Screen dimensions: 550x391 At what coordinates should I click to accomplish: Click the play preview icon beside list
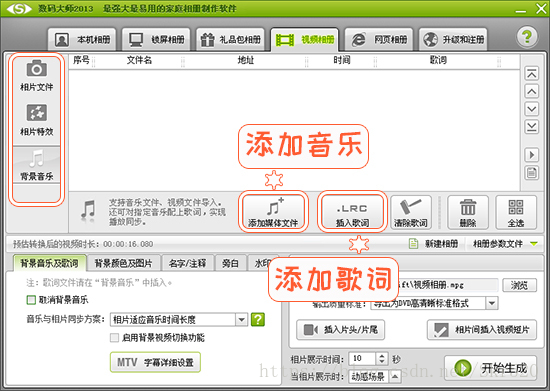532,155
